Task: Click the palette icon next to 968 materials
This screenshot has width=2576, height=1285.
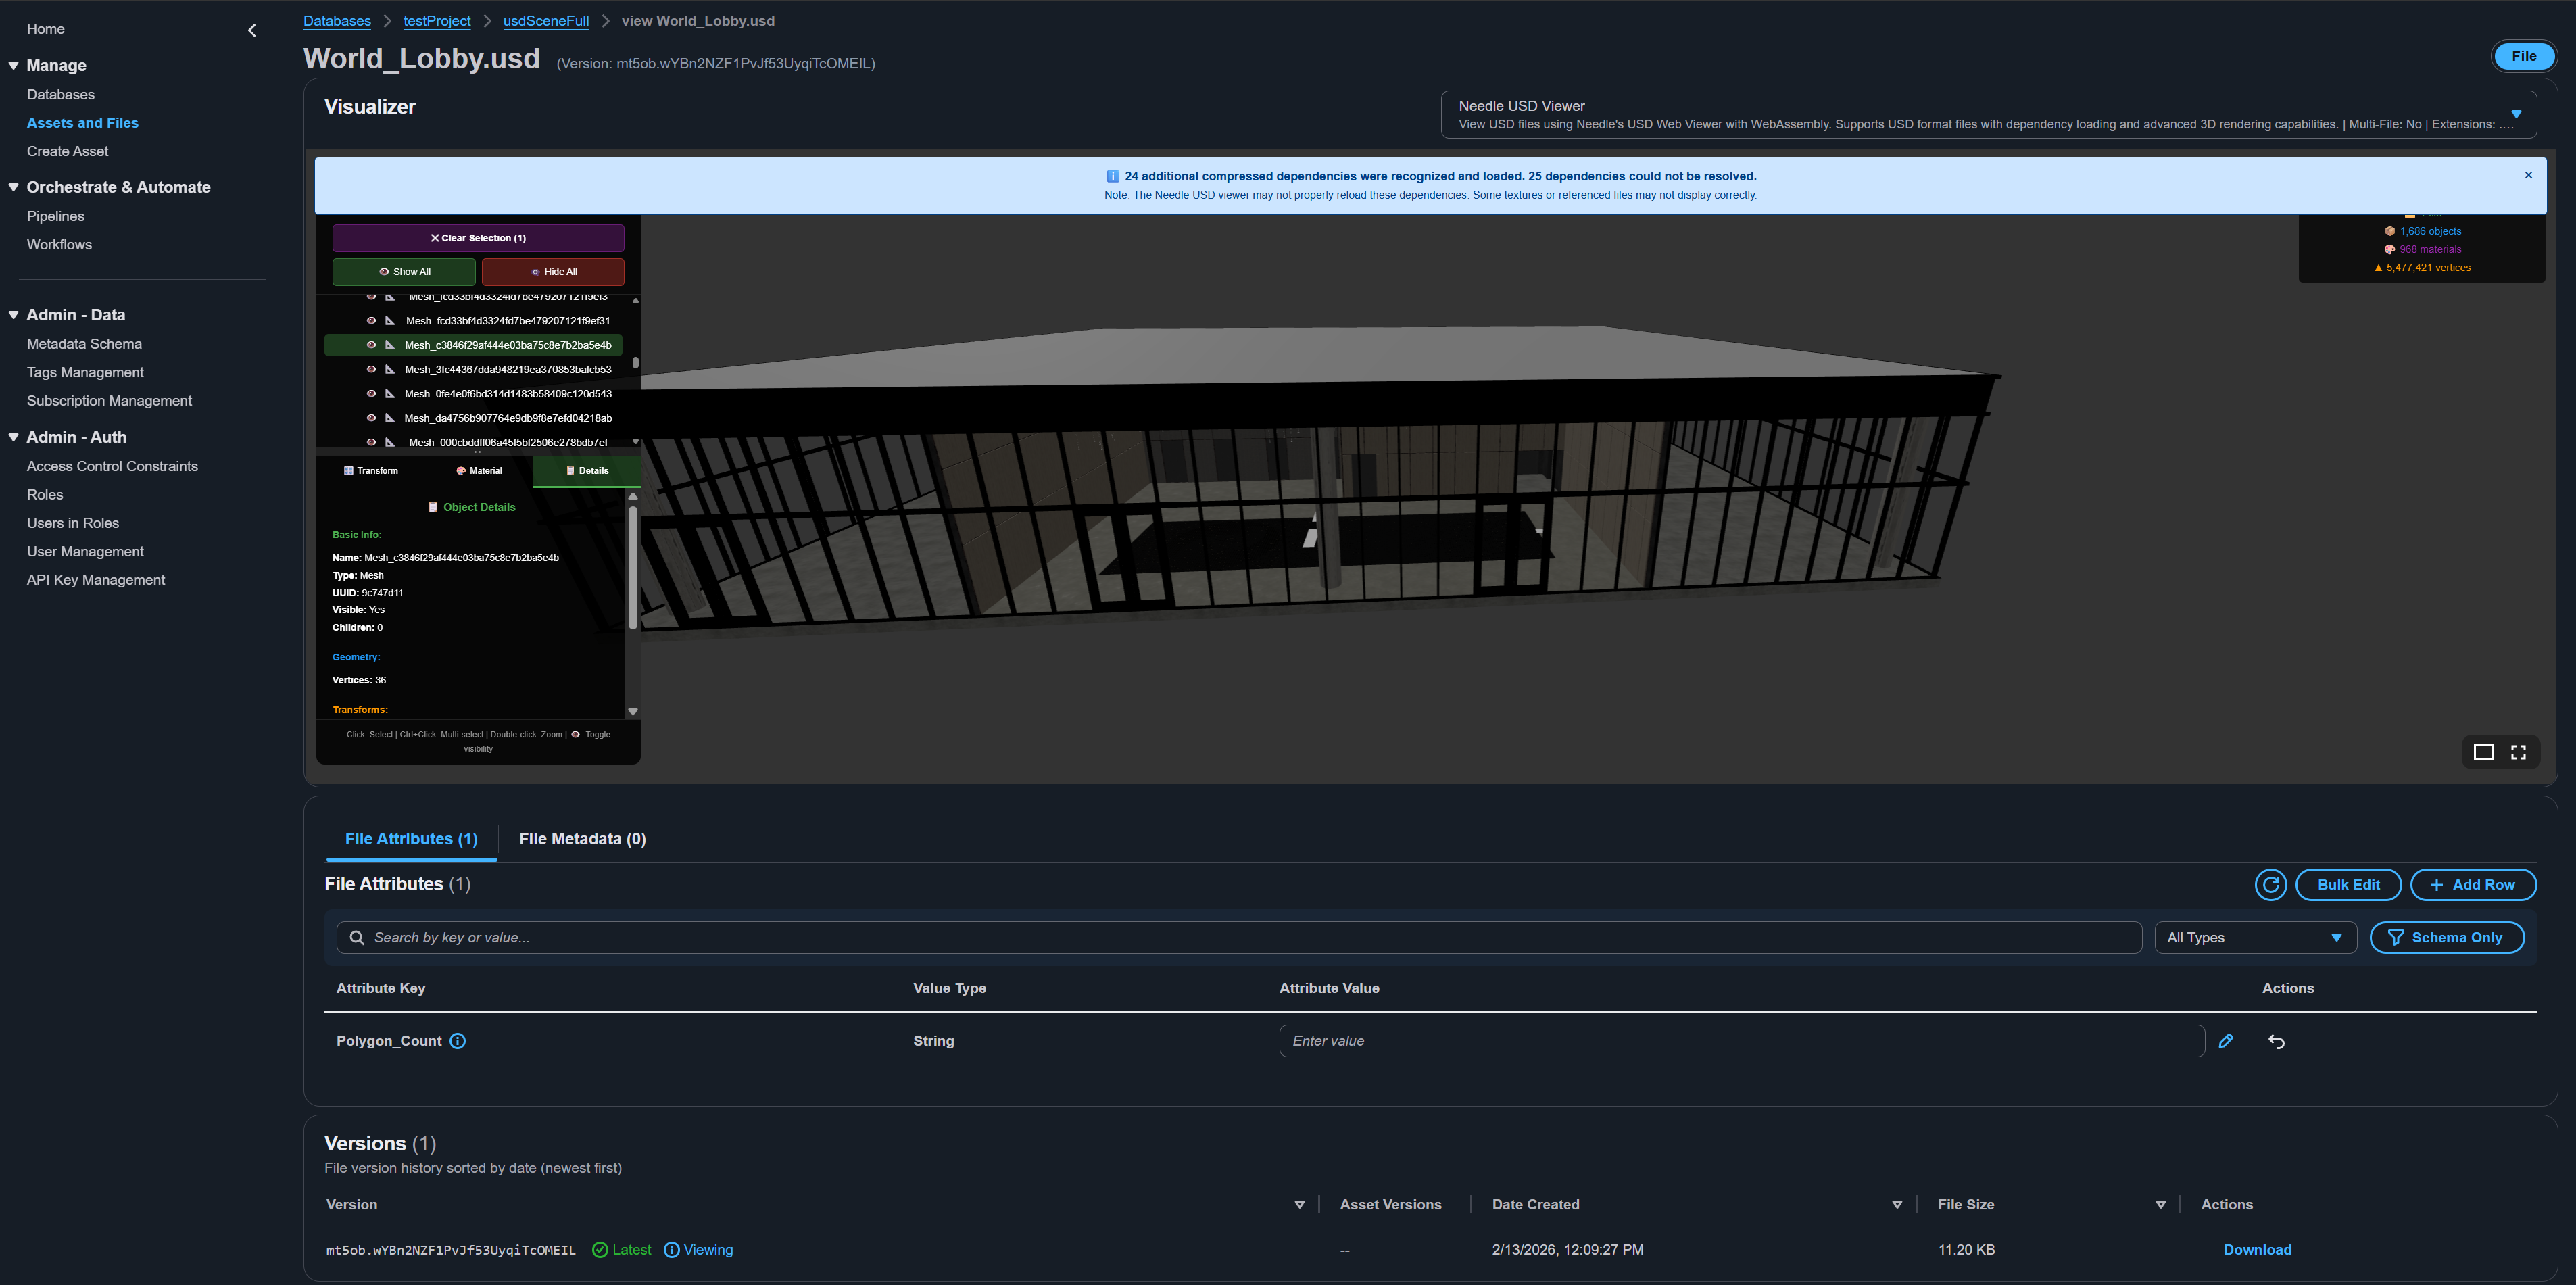Action: point(2389,249)
